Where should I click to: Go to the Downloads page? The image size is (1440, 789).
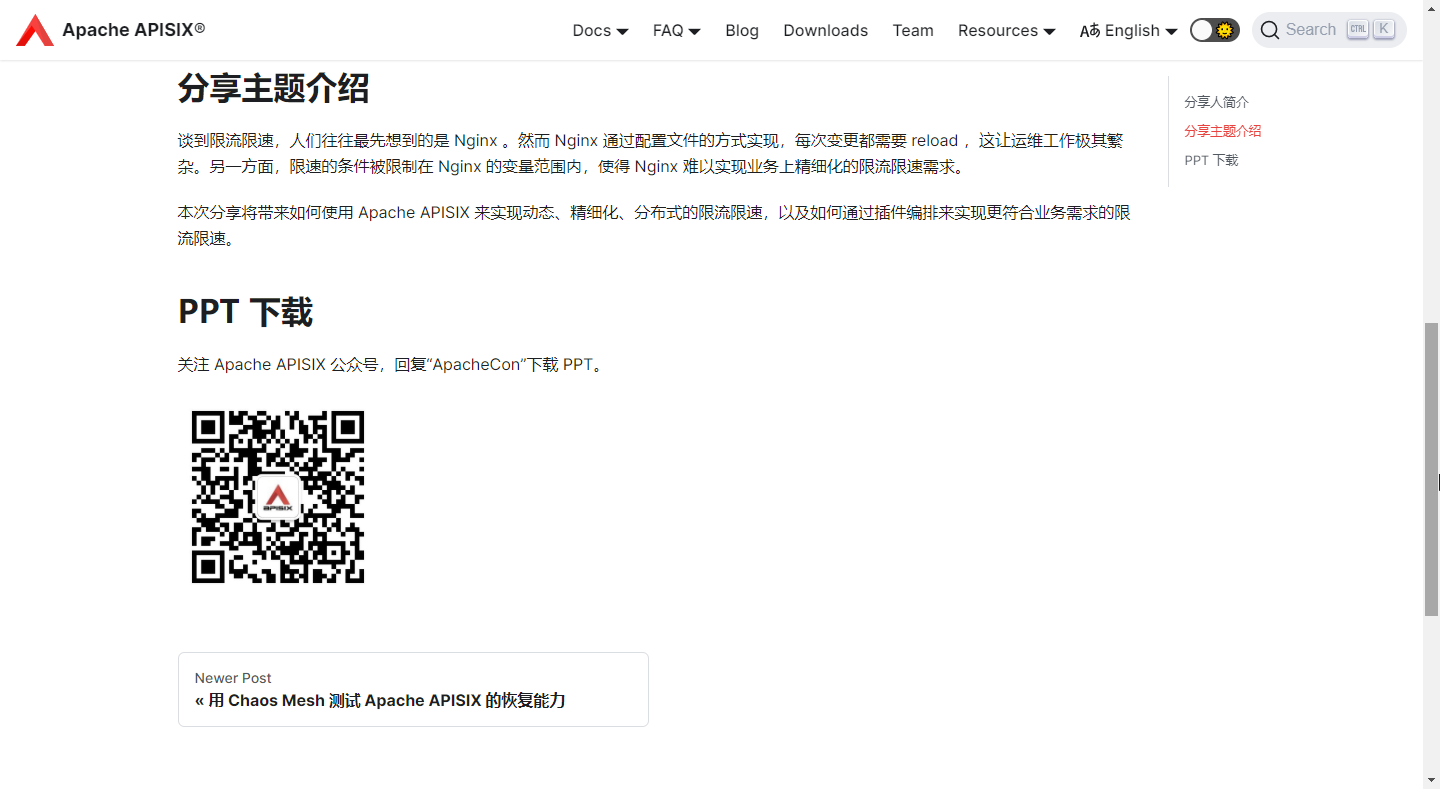pos(825,31)
